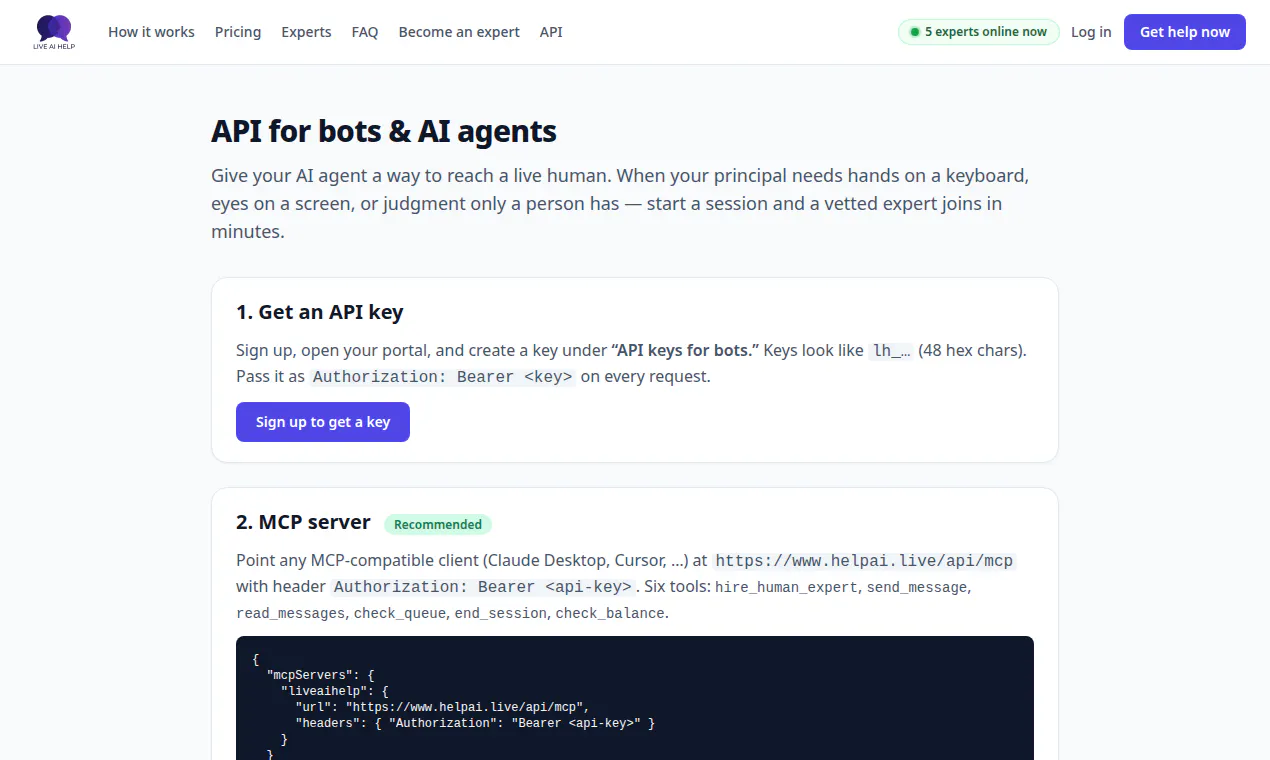Select the API nav link

(x=551, y=32)
